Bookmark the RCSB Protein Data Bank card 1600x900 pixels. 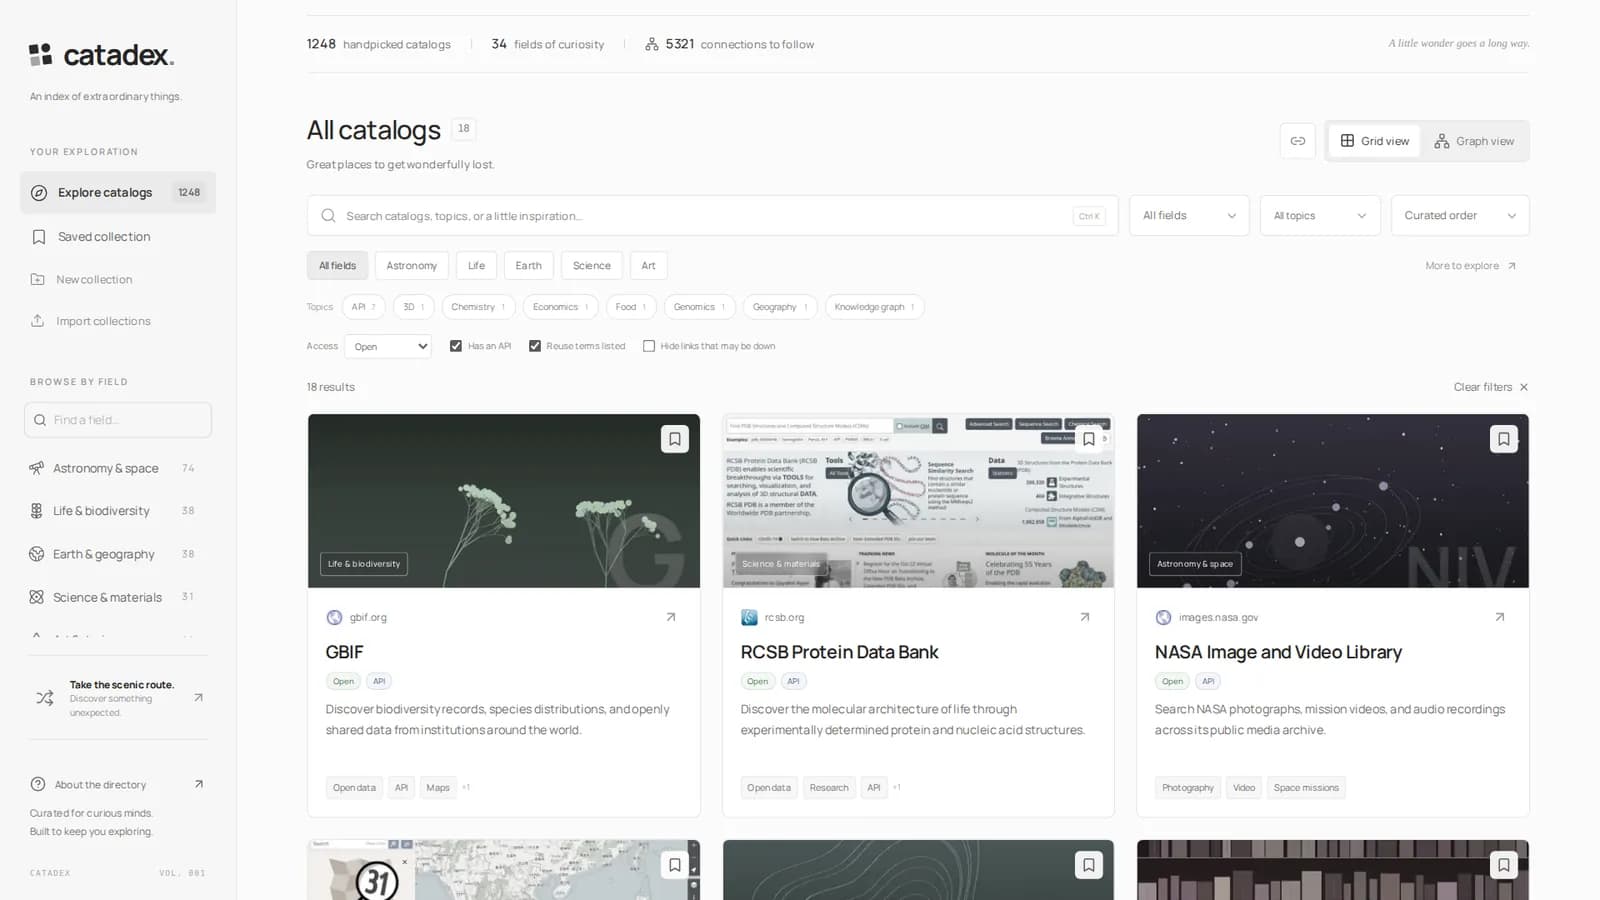coord(1089,439)
